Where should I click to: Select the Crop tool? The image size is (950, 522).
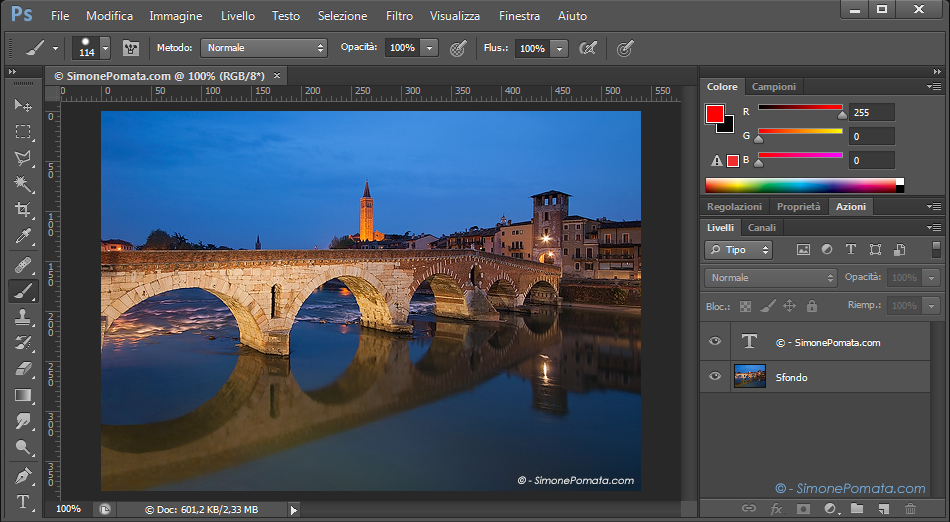[23, 210]
